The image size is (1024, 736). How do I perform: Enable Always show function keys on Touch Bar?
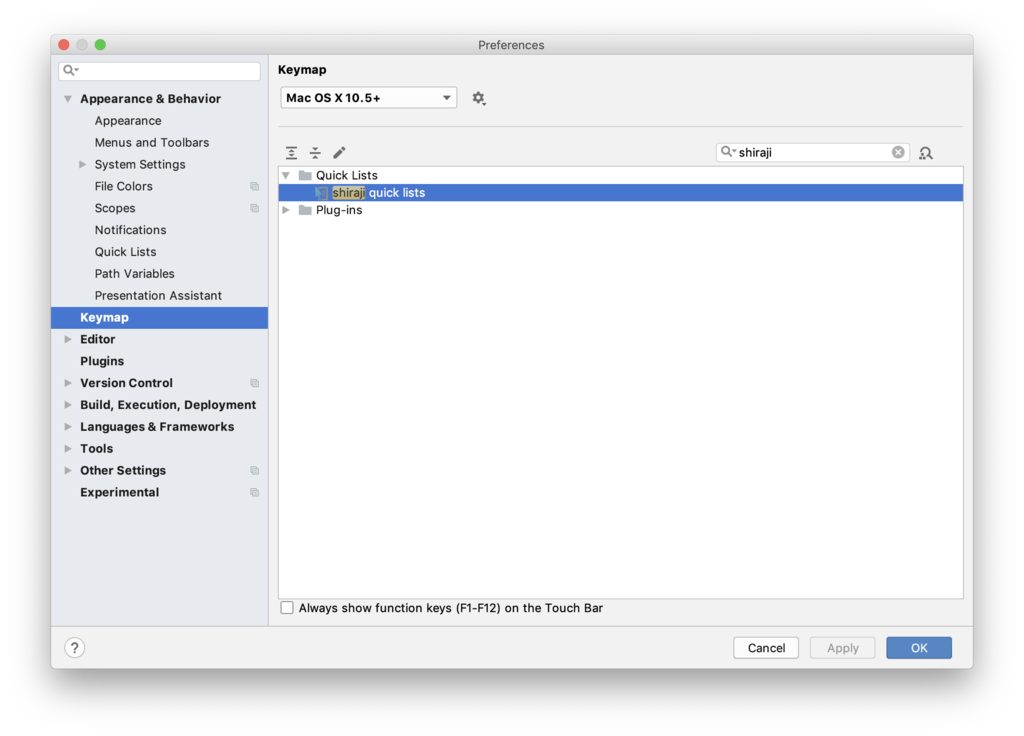pyautogui.click(x=287, y=608)
